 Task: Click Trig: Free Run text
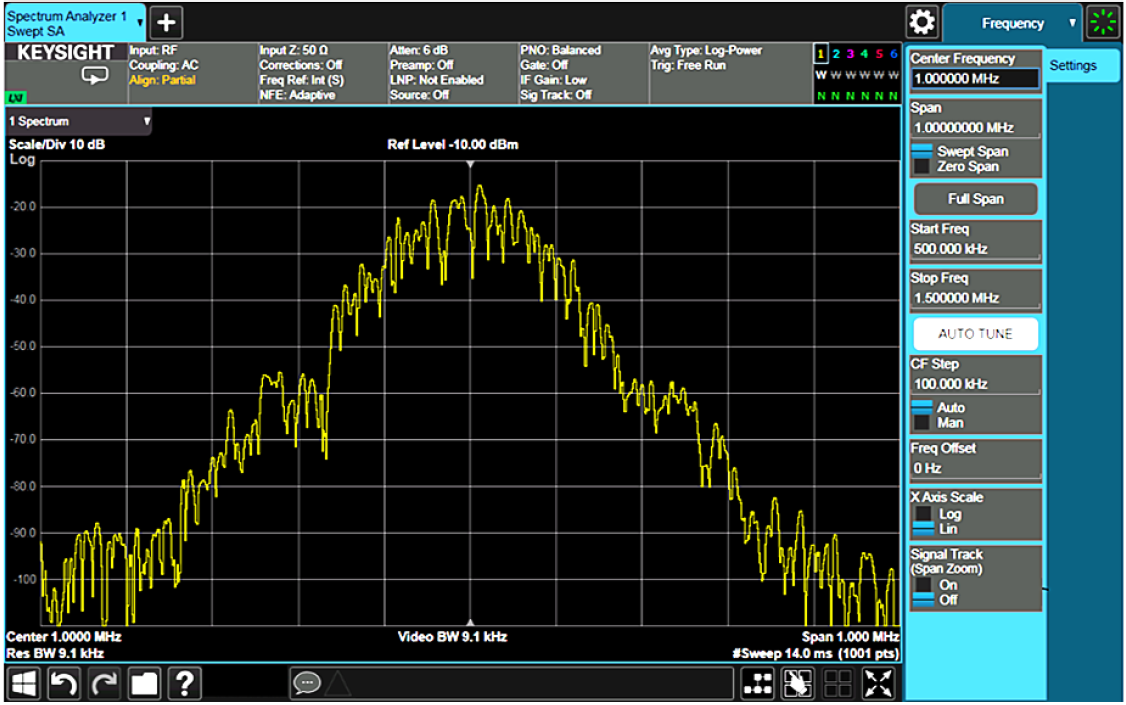click(x=688, y=65)
